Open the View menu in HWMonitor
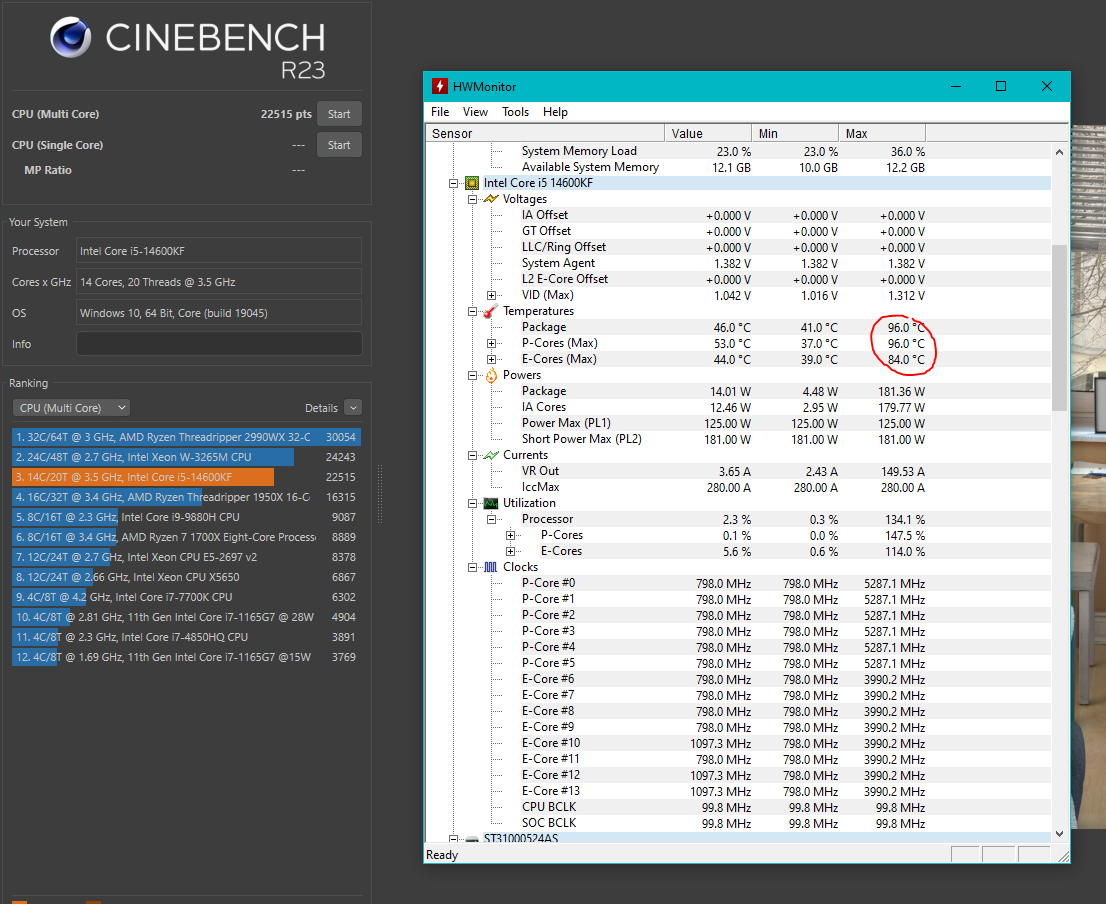This screenshot has height=904, width=1106. click(x=475, y=112)
